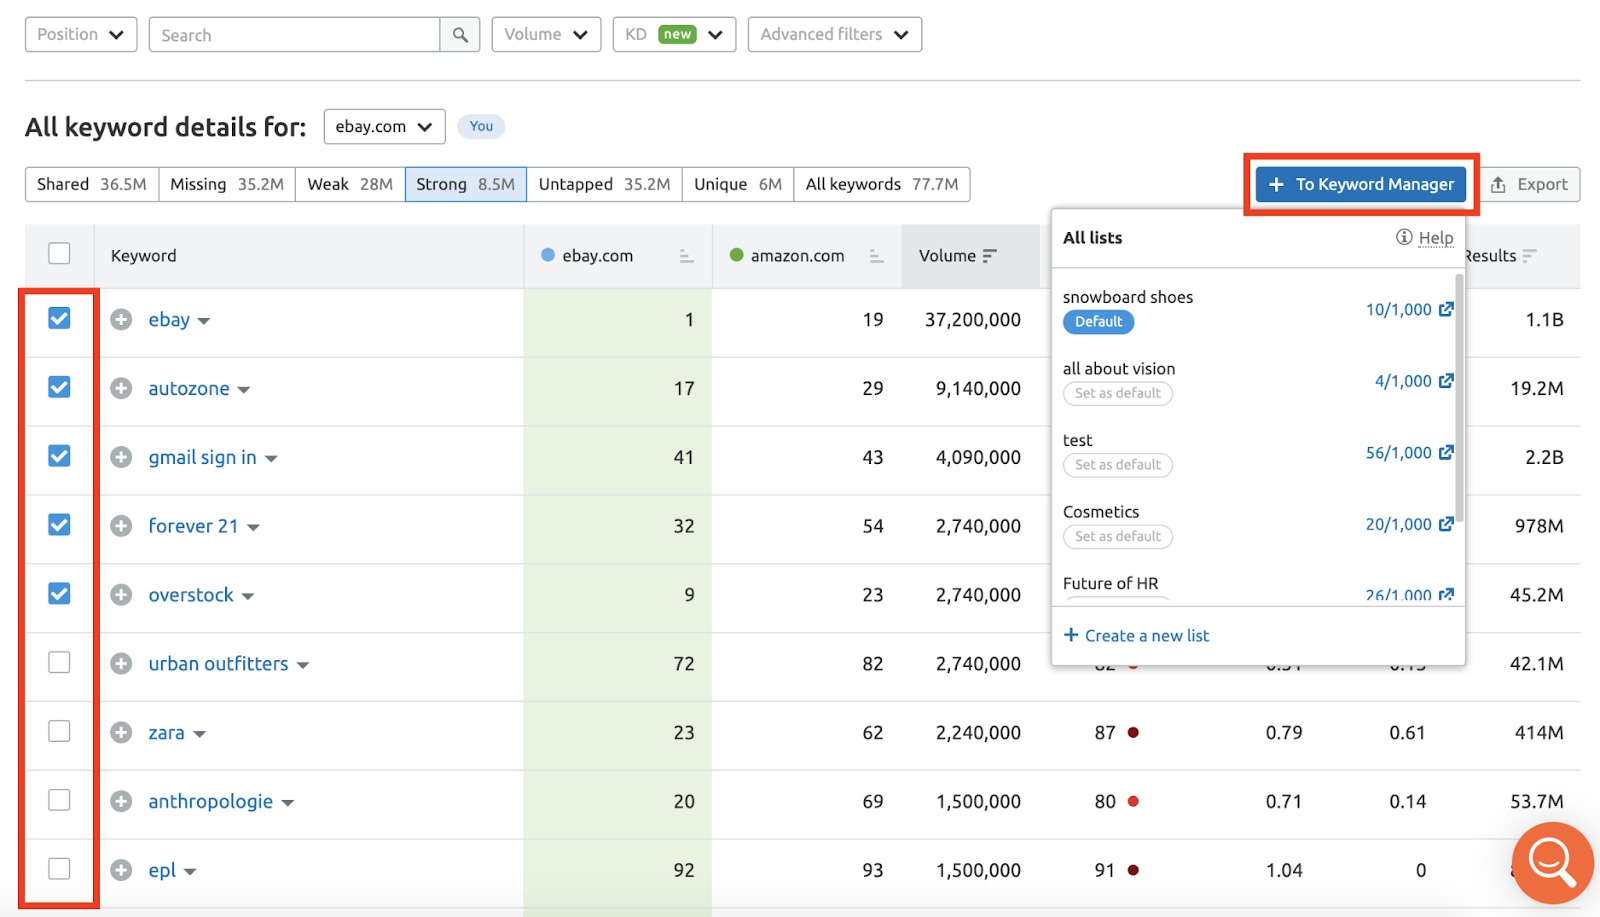Uncheck the overstock row checkbox
Screen dimensions: 1600x917
tap(59, 594)
